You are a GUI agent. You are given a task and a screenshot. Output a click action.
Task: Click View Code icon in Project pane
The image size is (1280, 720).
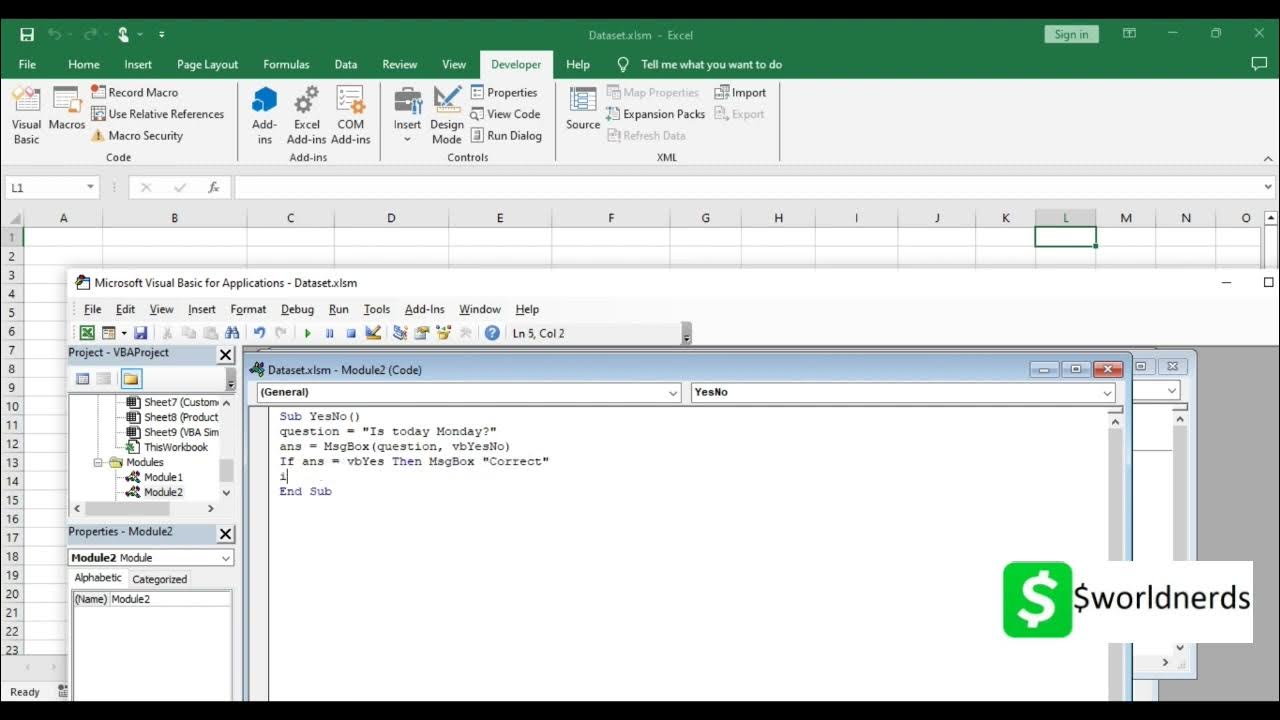point(83,379)
